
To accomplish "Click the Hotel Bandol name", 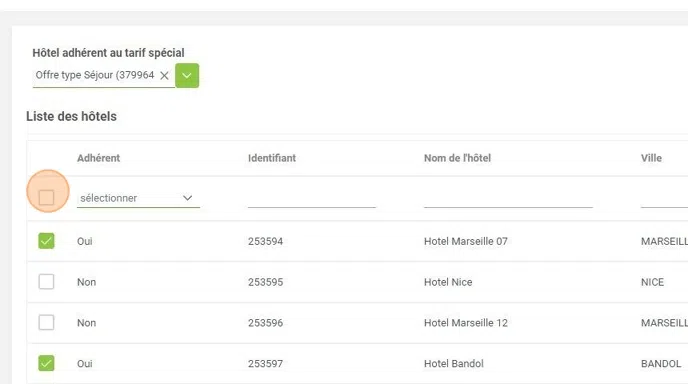I will (454, 364).
